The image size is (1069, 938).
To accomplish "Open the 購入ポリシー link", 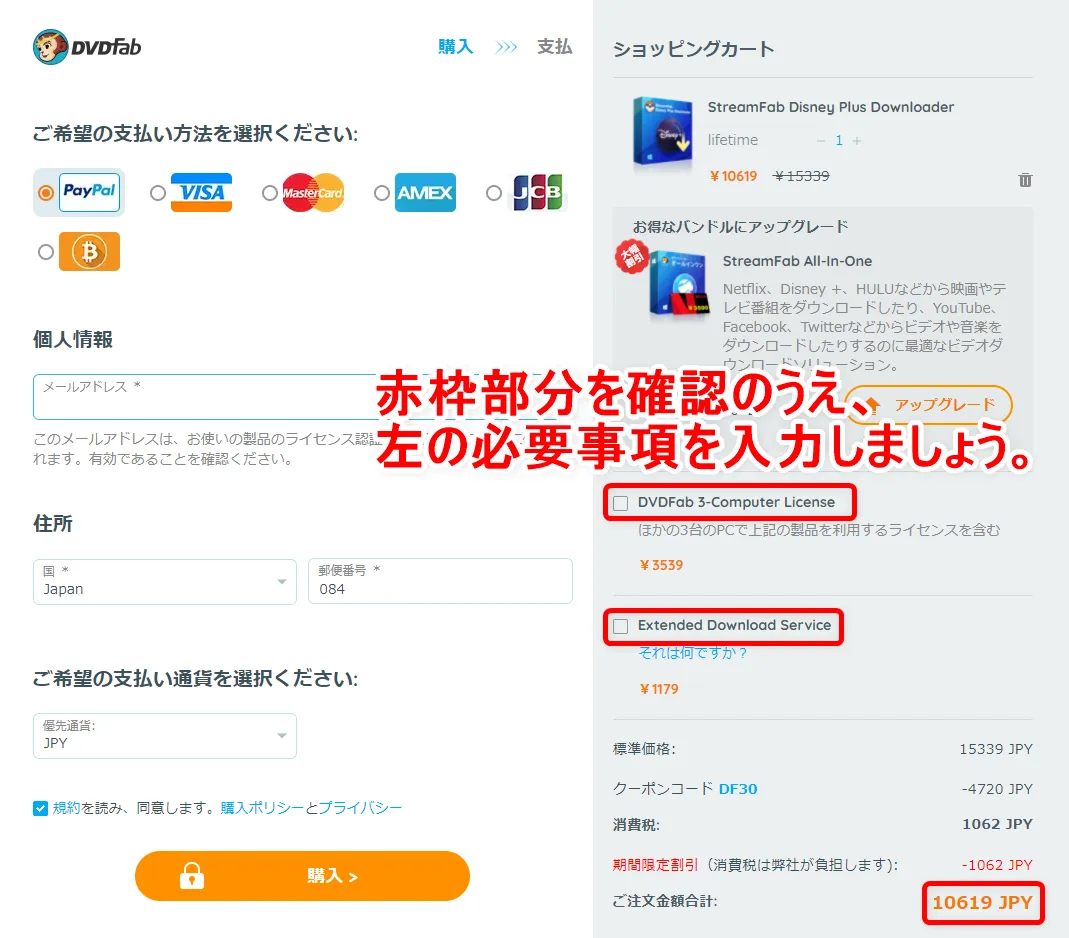I will (x=262, y=808).
